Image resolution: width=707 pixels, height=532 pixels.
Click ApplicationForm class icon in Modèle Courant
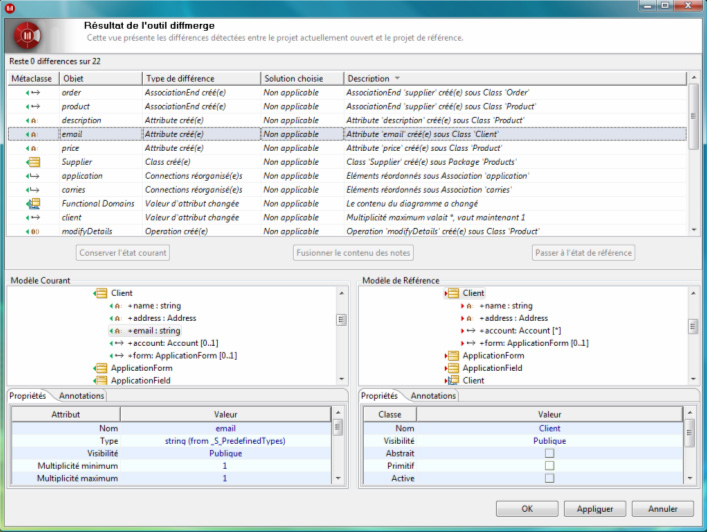(x=101, y=368)
